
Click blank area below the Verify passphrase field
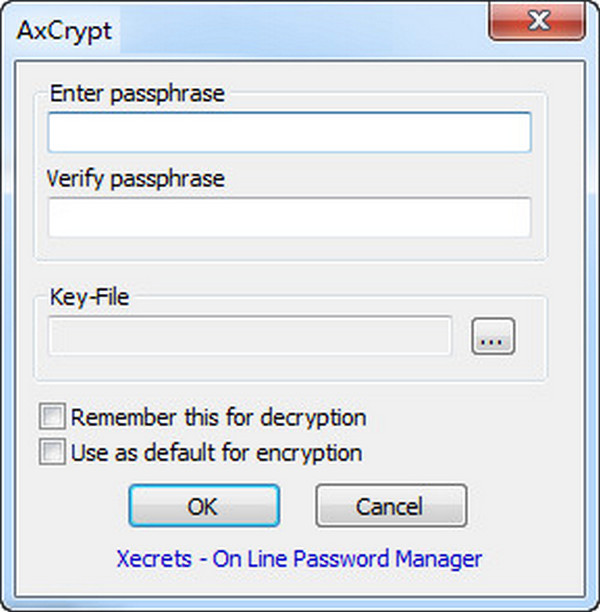point(290,248)
